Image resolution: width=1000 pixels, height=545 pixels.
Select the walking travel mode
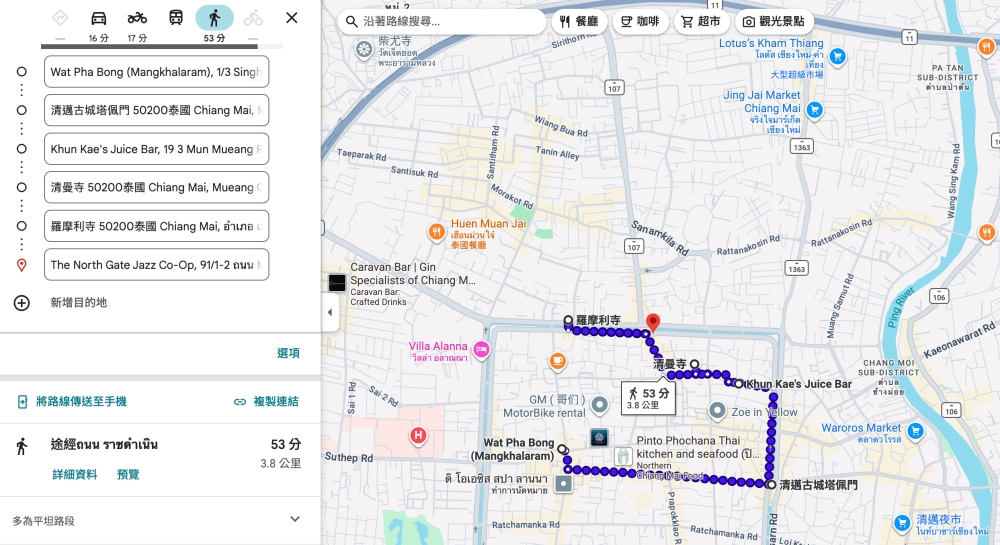click(x=214, y=18)
